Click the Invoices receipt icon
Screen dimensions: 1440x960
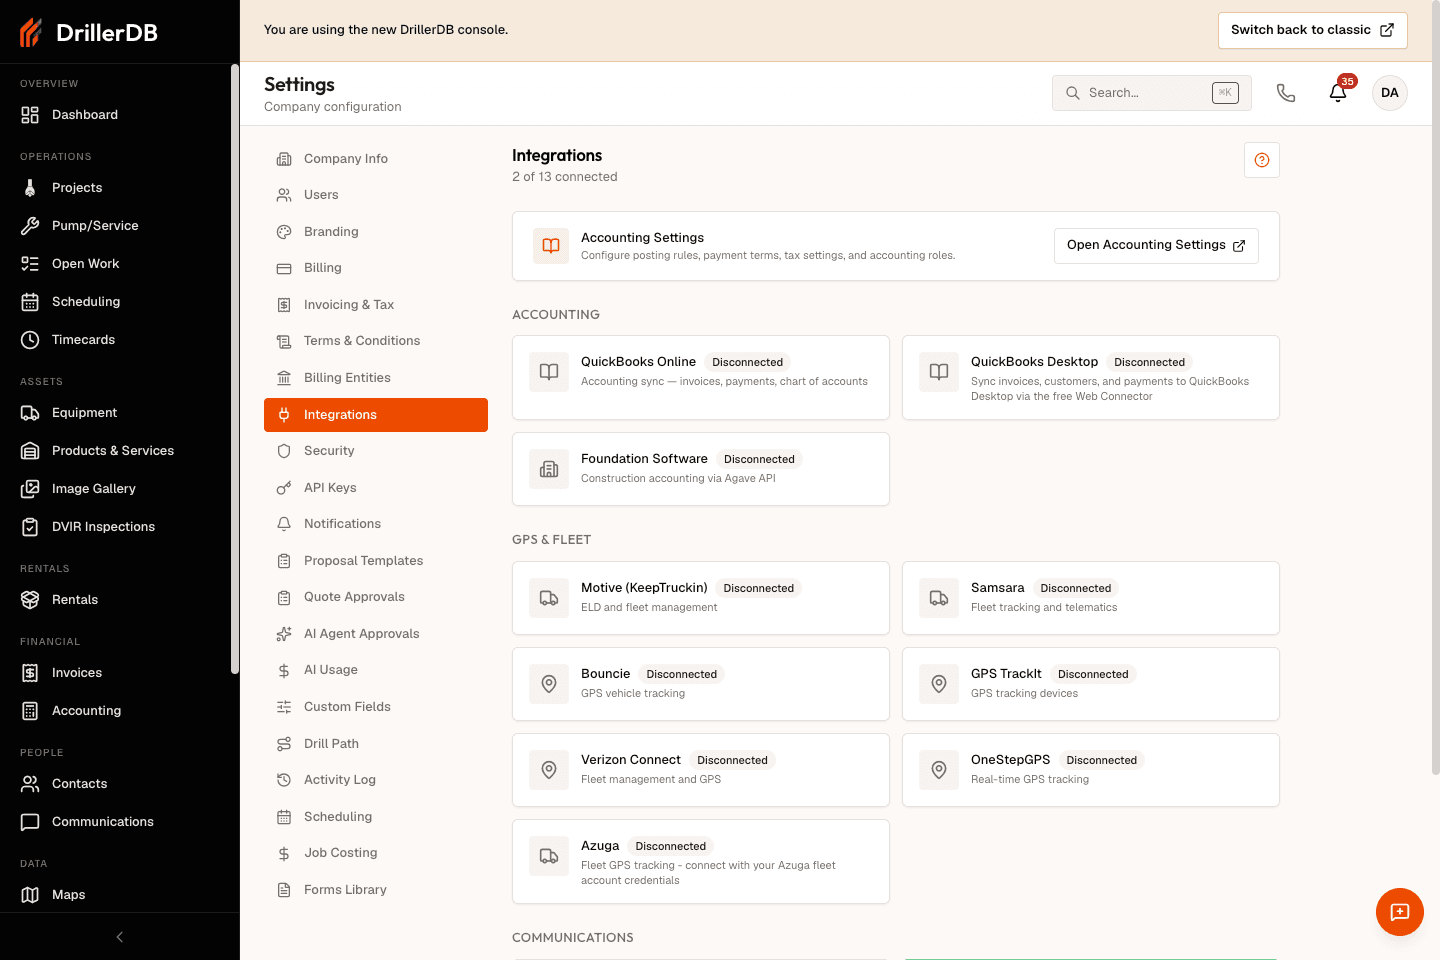(x=30, y=673)
